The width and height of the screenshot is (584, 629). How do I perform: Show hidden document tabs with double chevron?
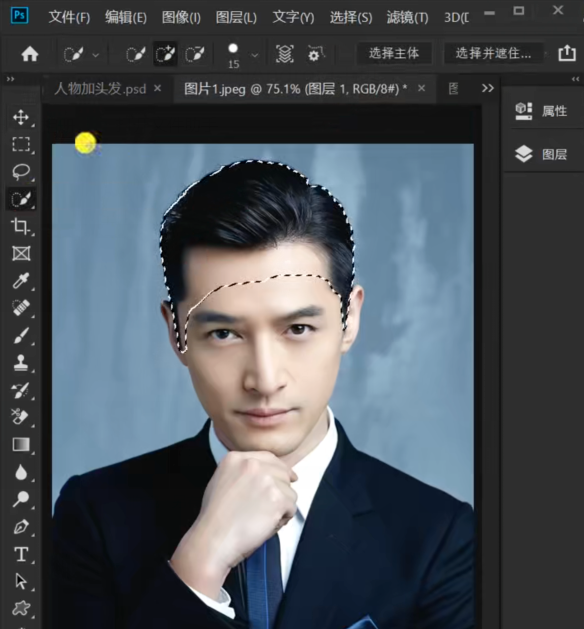(x=488, y=88)
